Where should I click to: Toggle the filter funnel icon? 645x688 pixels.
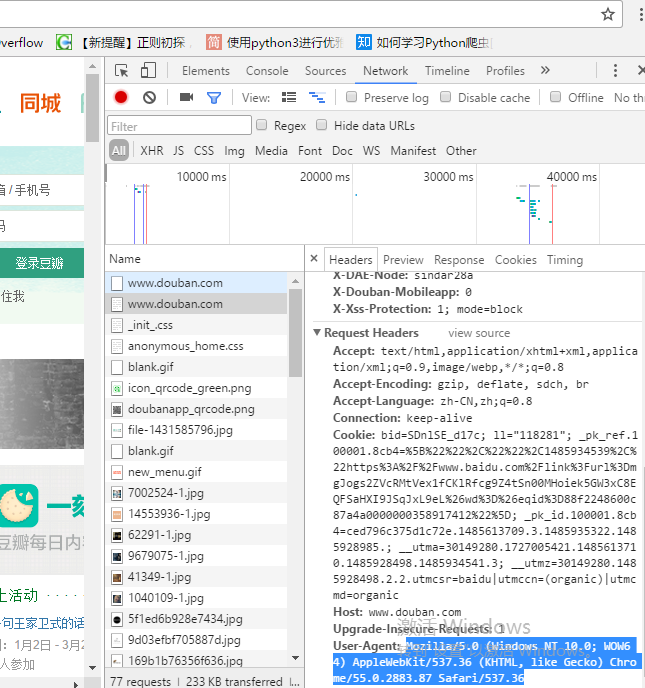point(214,97)
